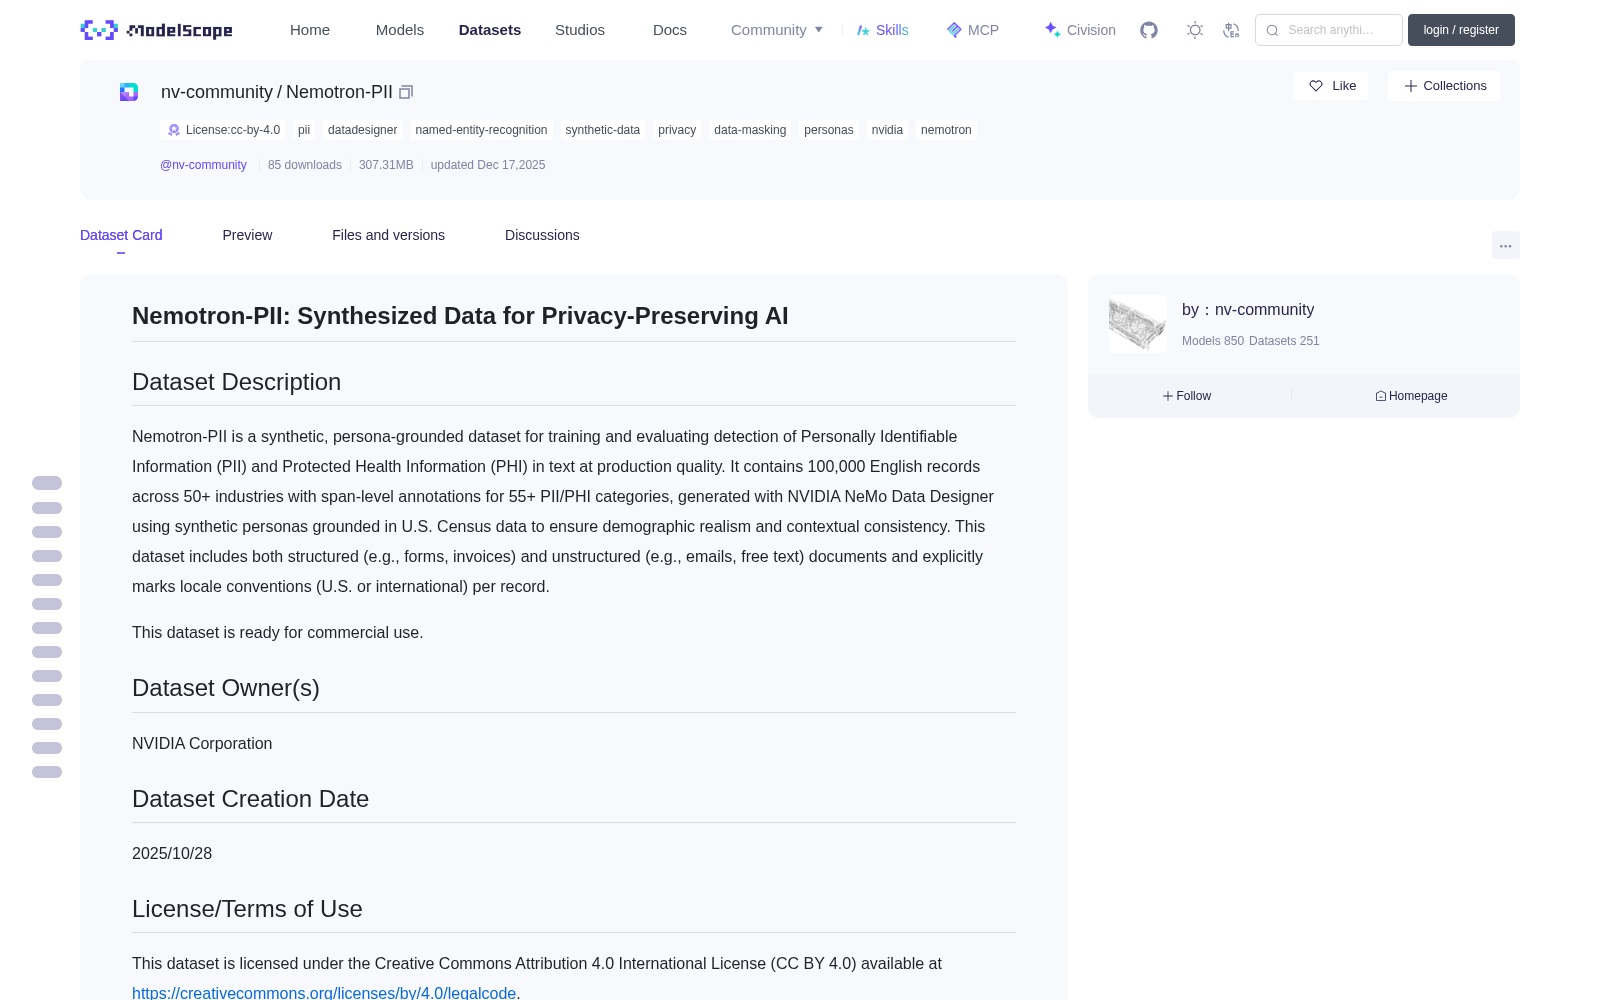Open the Creative Commons legalcode link
1600x1000 pixels.
click(324, 993)
